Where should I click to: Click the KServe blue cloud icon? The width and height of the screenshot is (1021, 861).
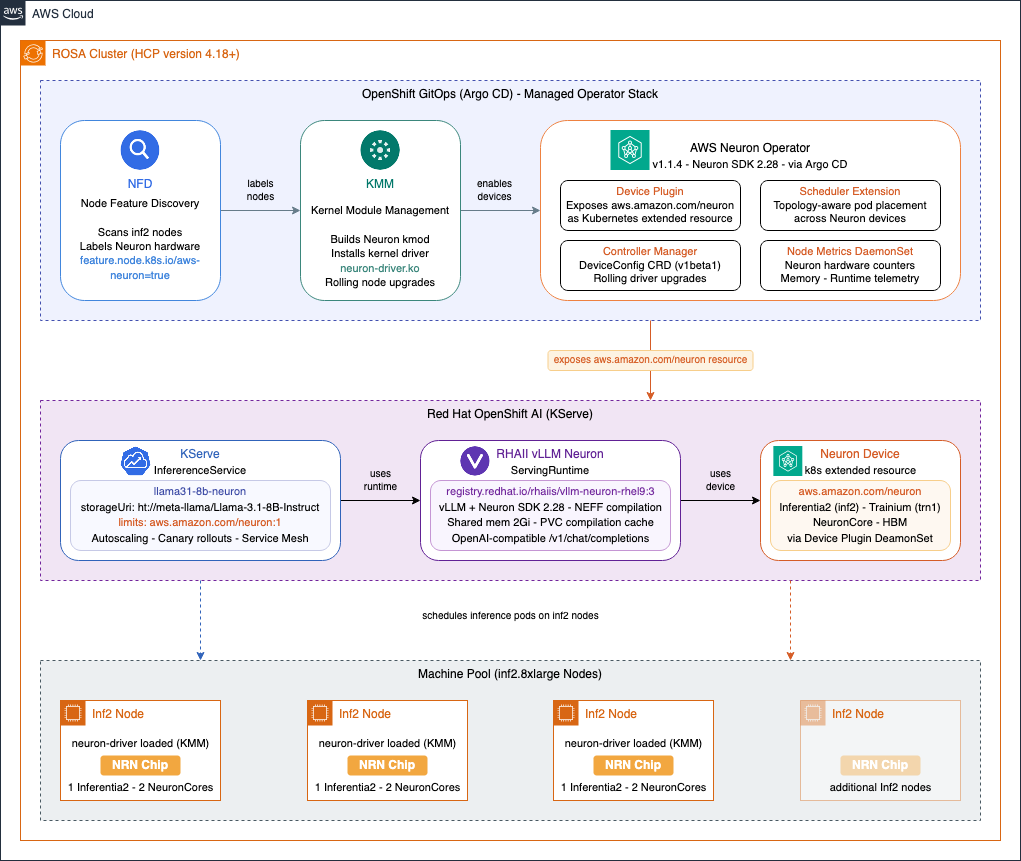click(135, 461)
